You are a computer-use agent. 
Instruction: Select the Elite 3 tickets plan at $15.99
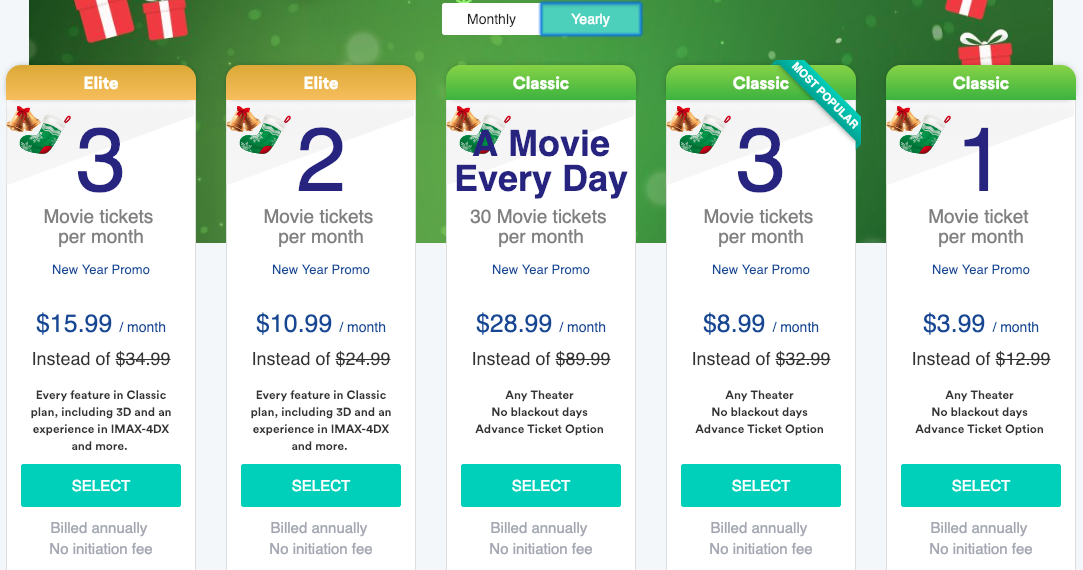101,486
